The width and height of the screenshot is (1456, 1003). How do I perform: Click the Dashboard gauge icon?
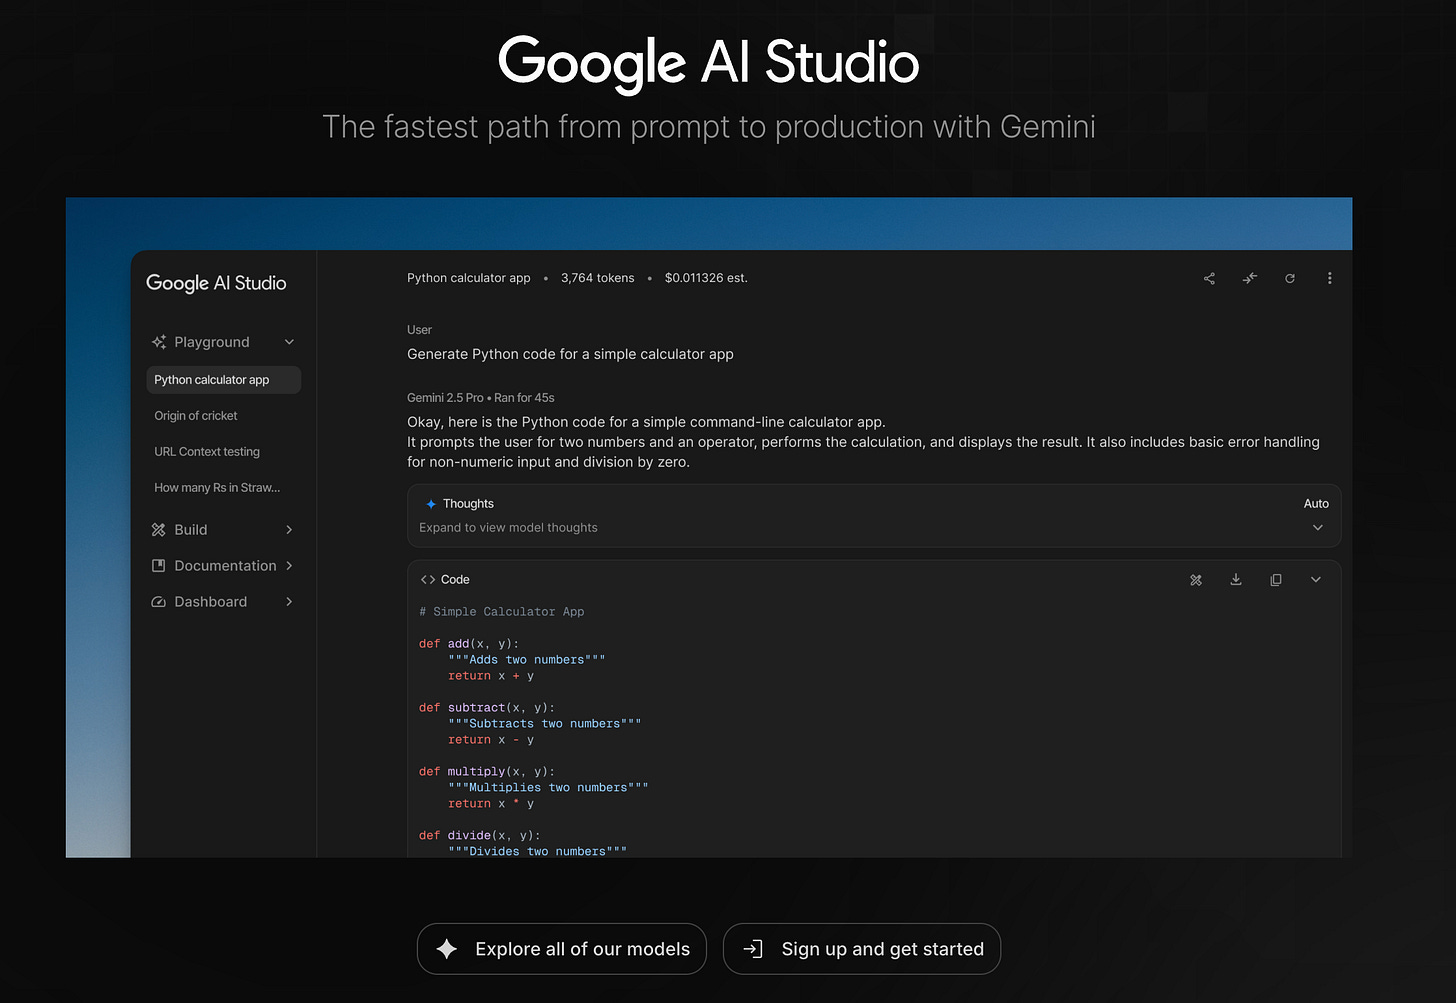coord(159,602)
